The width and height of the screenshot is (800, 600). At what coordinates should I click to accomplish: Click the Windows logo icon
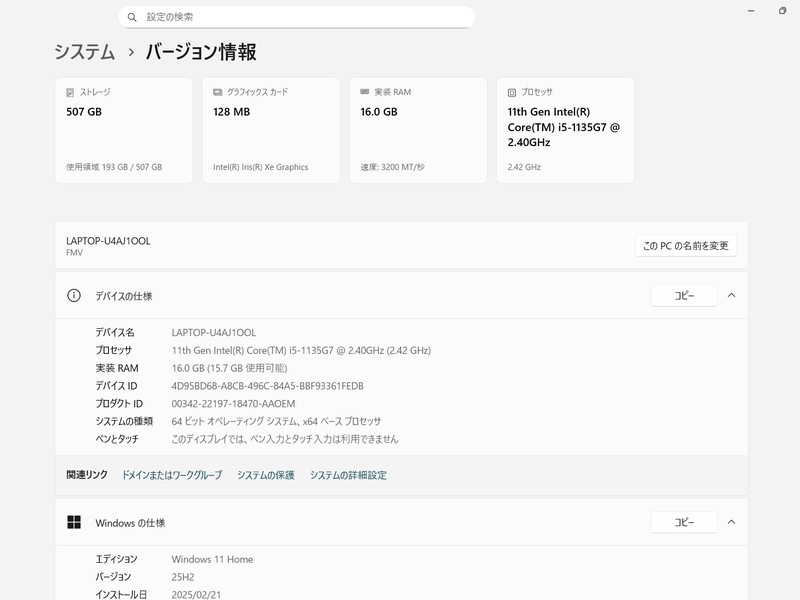(x=73, y=522)
